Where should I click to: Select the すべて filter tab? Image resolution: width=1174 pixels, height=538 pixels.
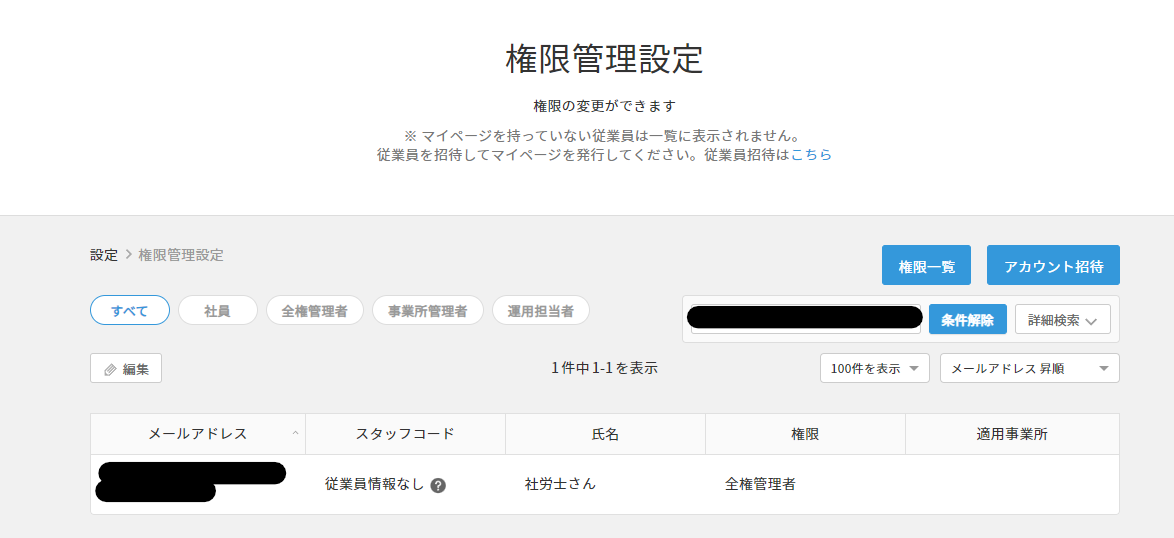click(x=130, y=311)
